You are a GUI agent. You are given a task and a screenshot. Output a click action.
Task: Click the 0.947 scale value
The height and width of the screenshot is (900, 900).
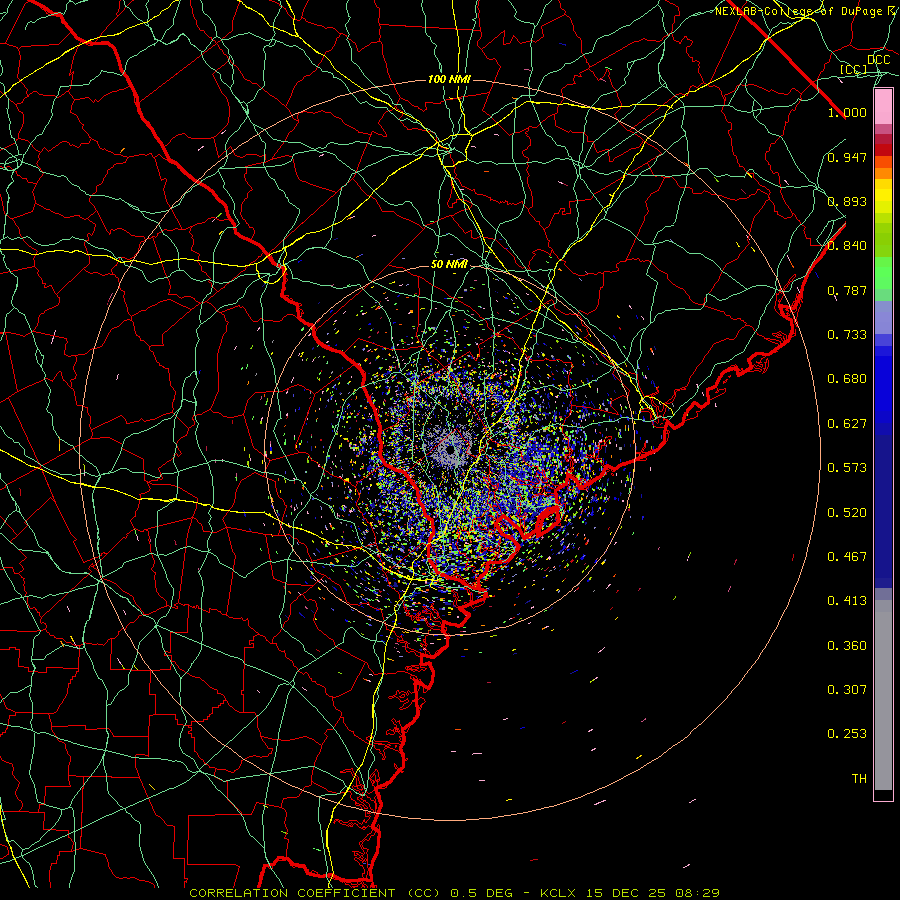847,157
